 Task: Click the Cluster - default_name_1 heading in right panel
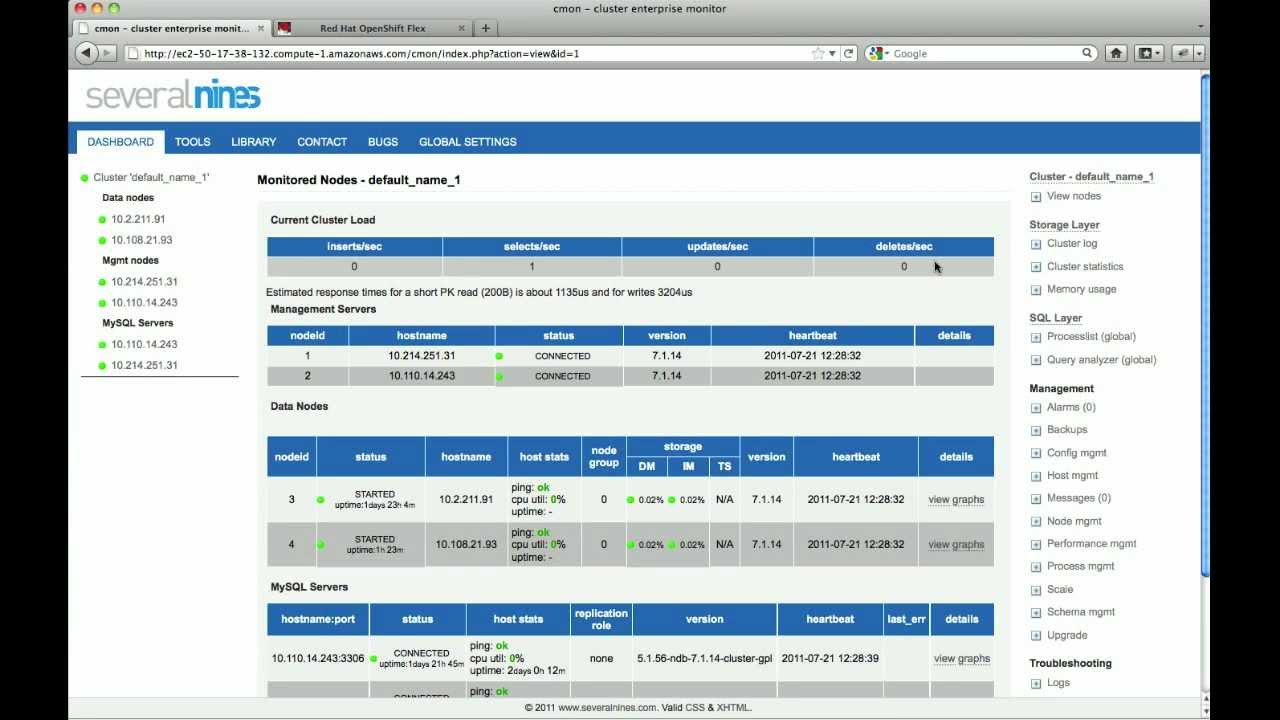pos(1091,177)
